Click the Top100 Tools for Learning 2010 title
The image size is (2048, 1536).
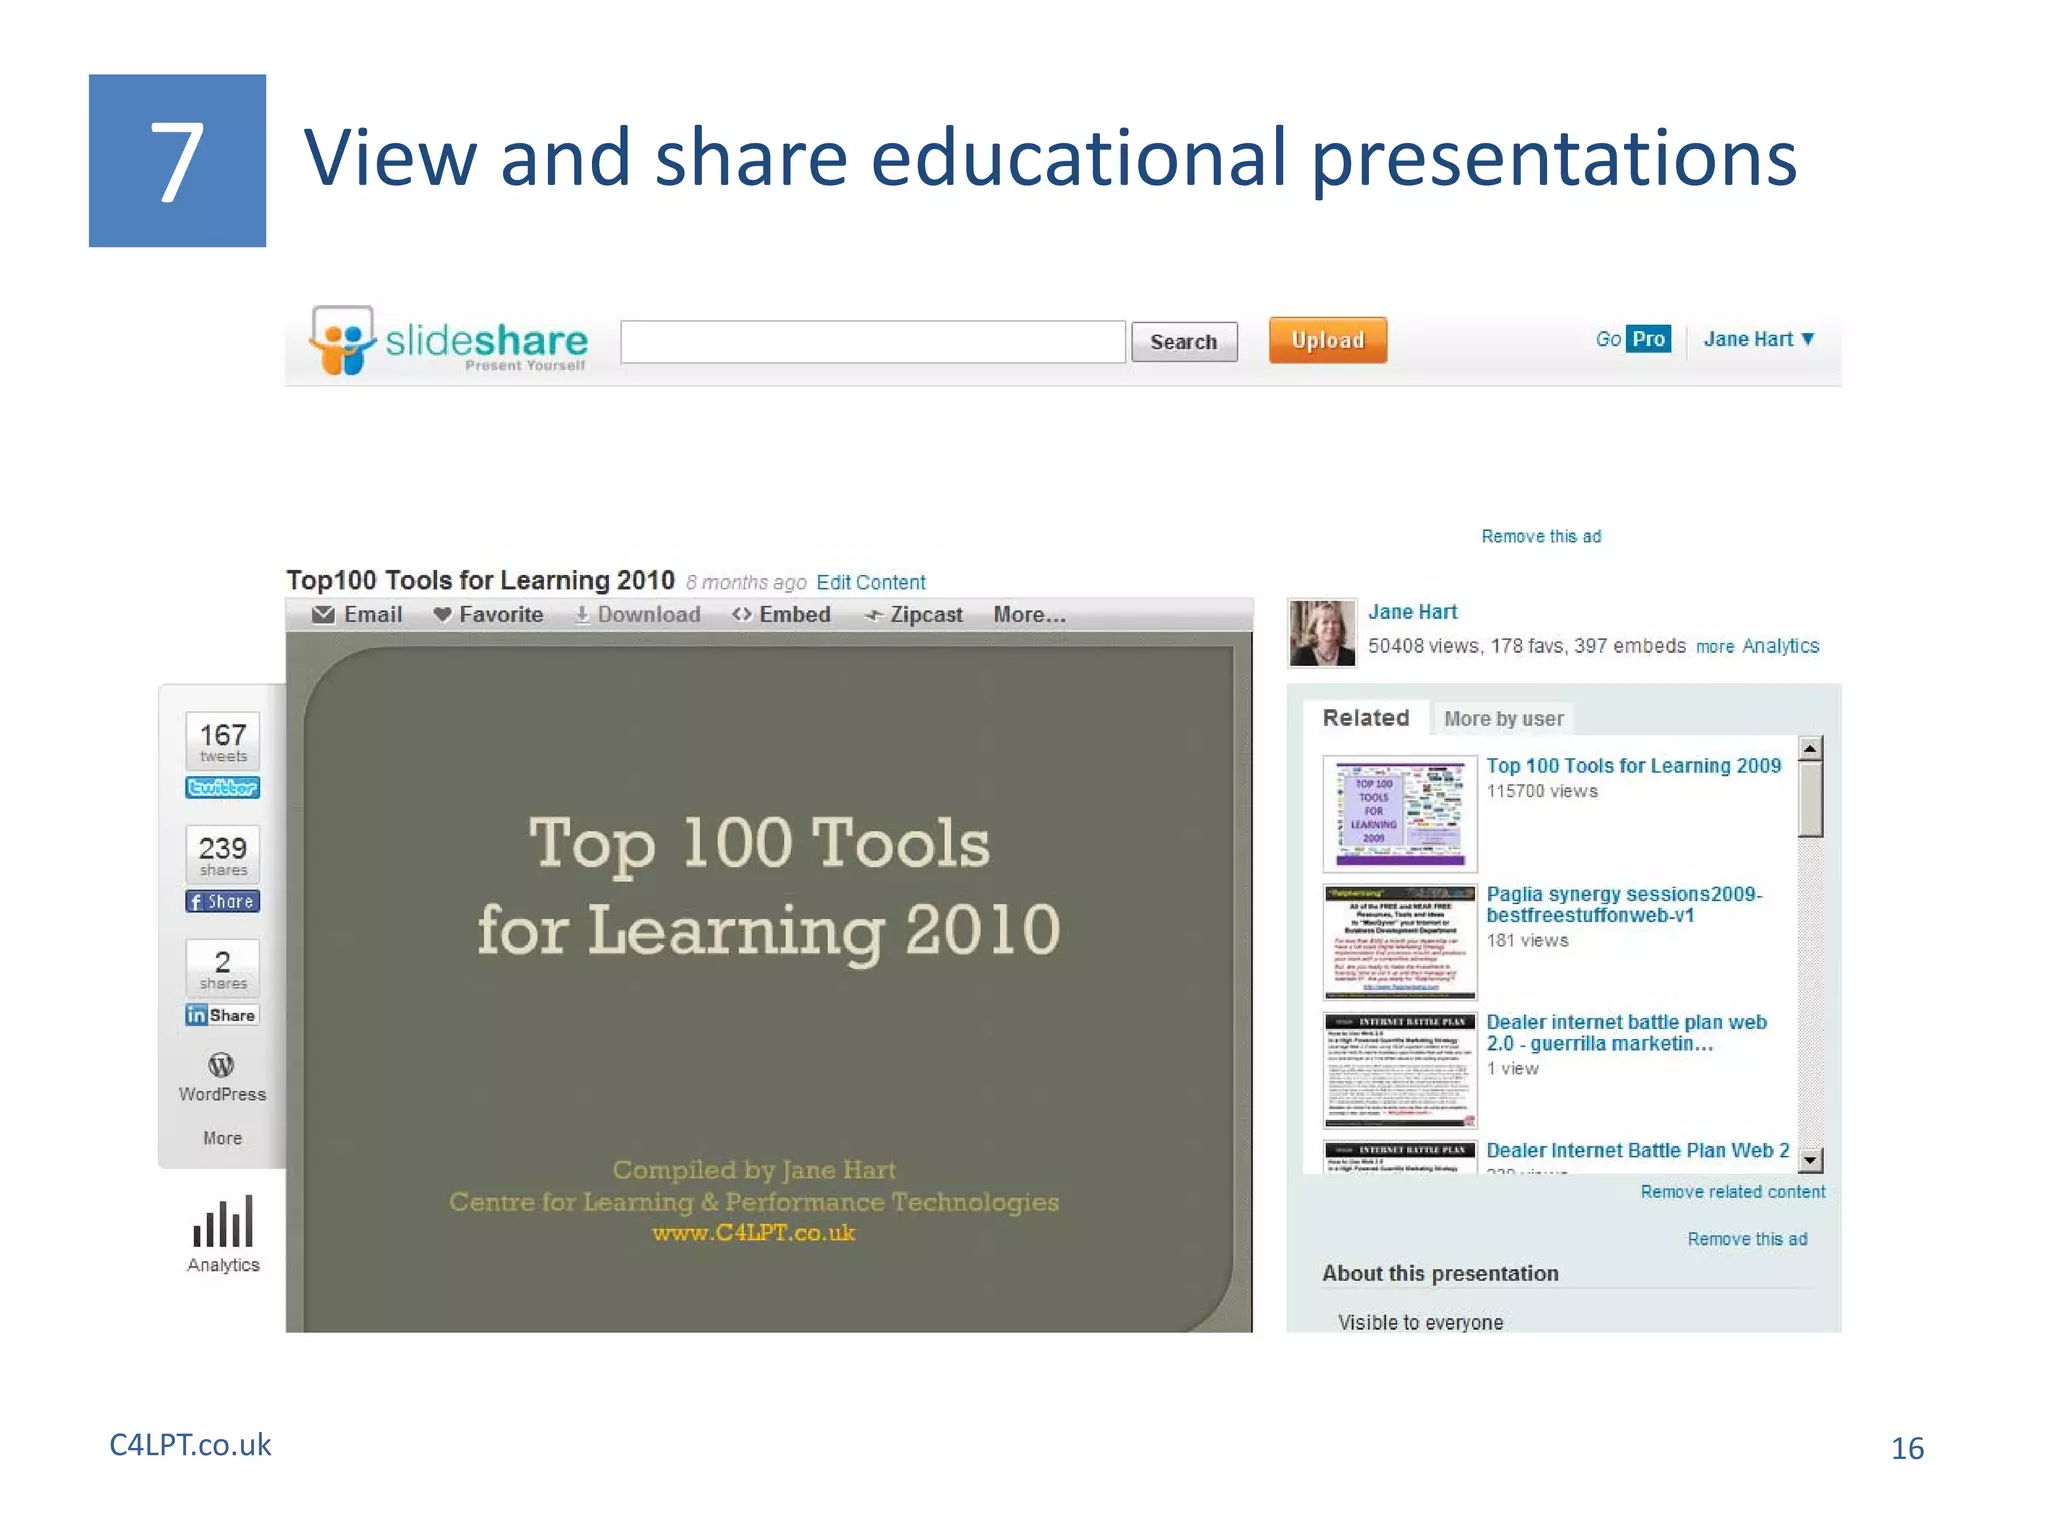tap(480, 580)
